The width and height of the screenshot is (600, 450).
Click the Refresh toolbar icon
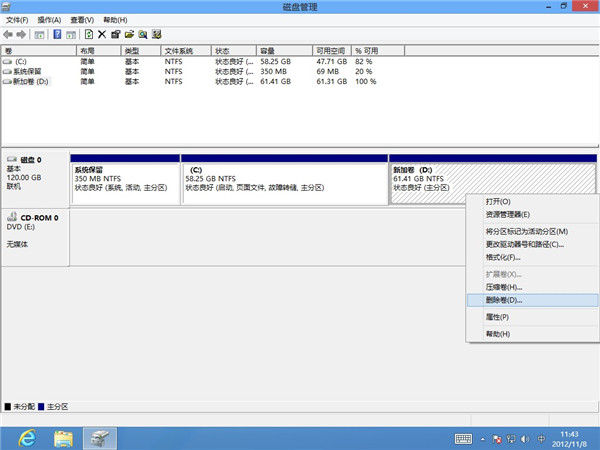[89, 34]
